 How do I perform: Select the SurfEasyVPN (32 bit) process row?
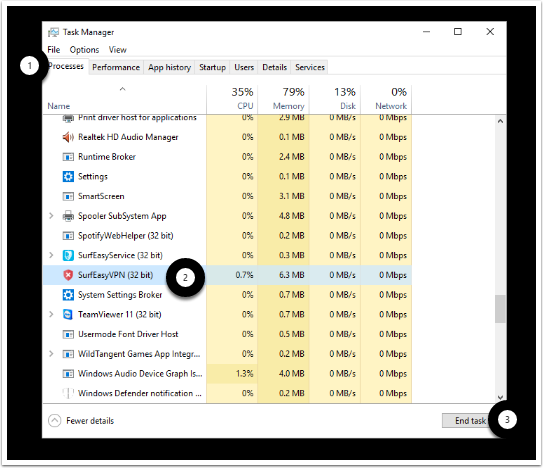tap(227, 275)
